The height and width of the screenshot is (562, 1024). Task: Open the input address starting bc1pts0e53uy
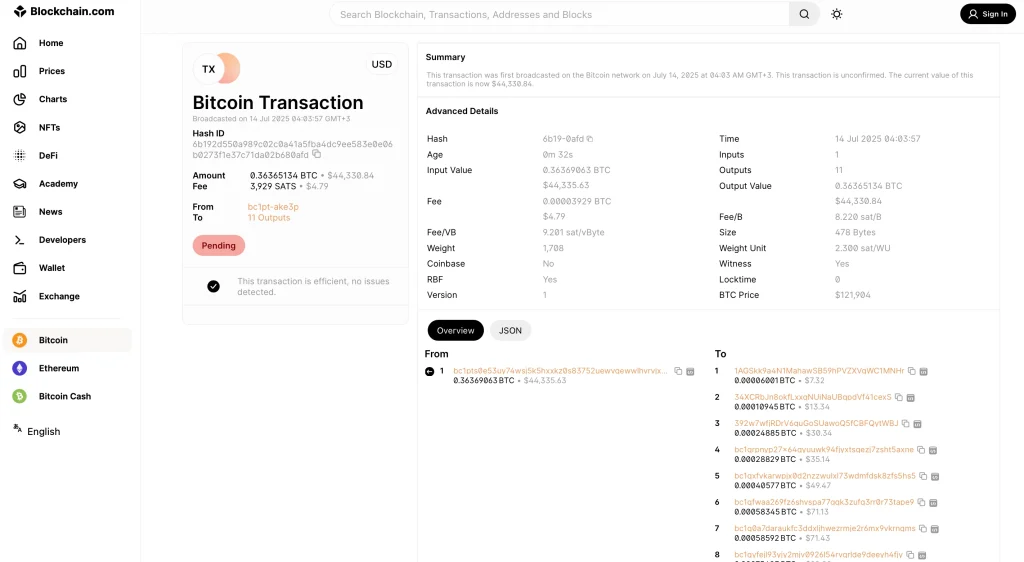(560, 371)
